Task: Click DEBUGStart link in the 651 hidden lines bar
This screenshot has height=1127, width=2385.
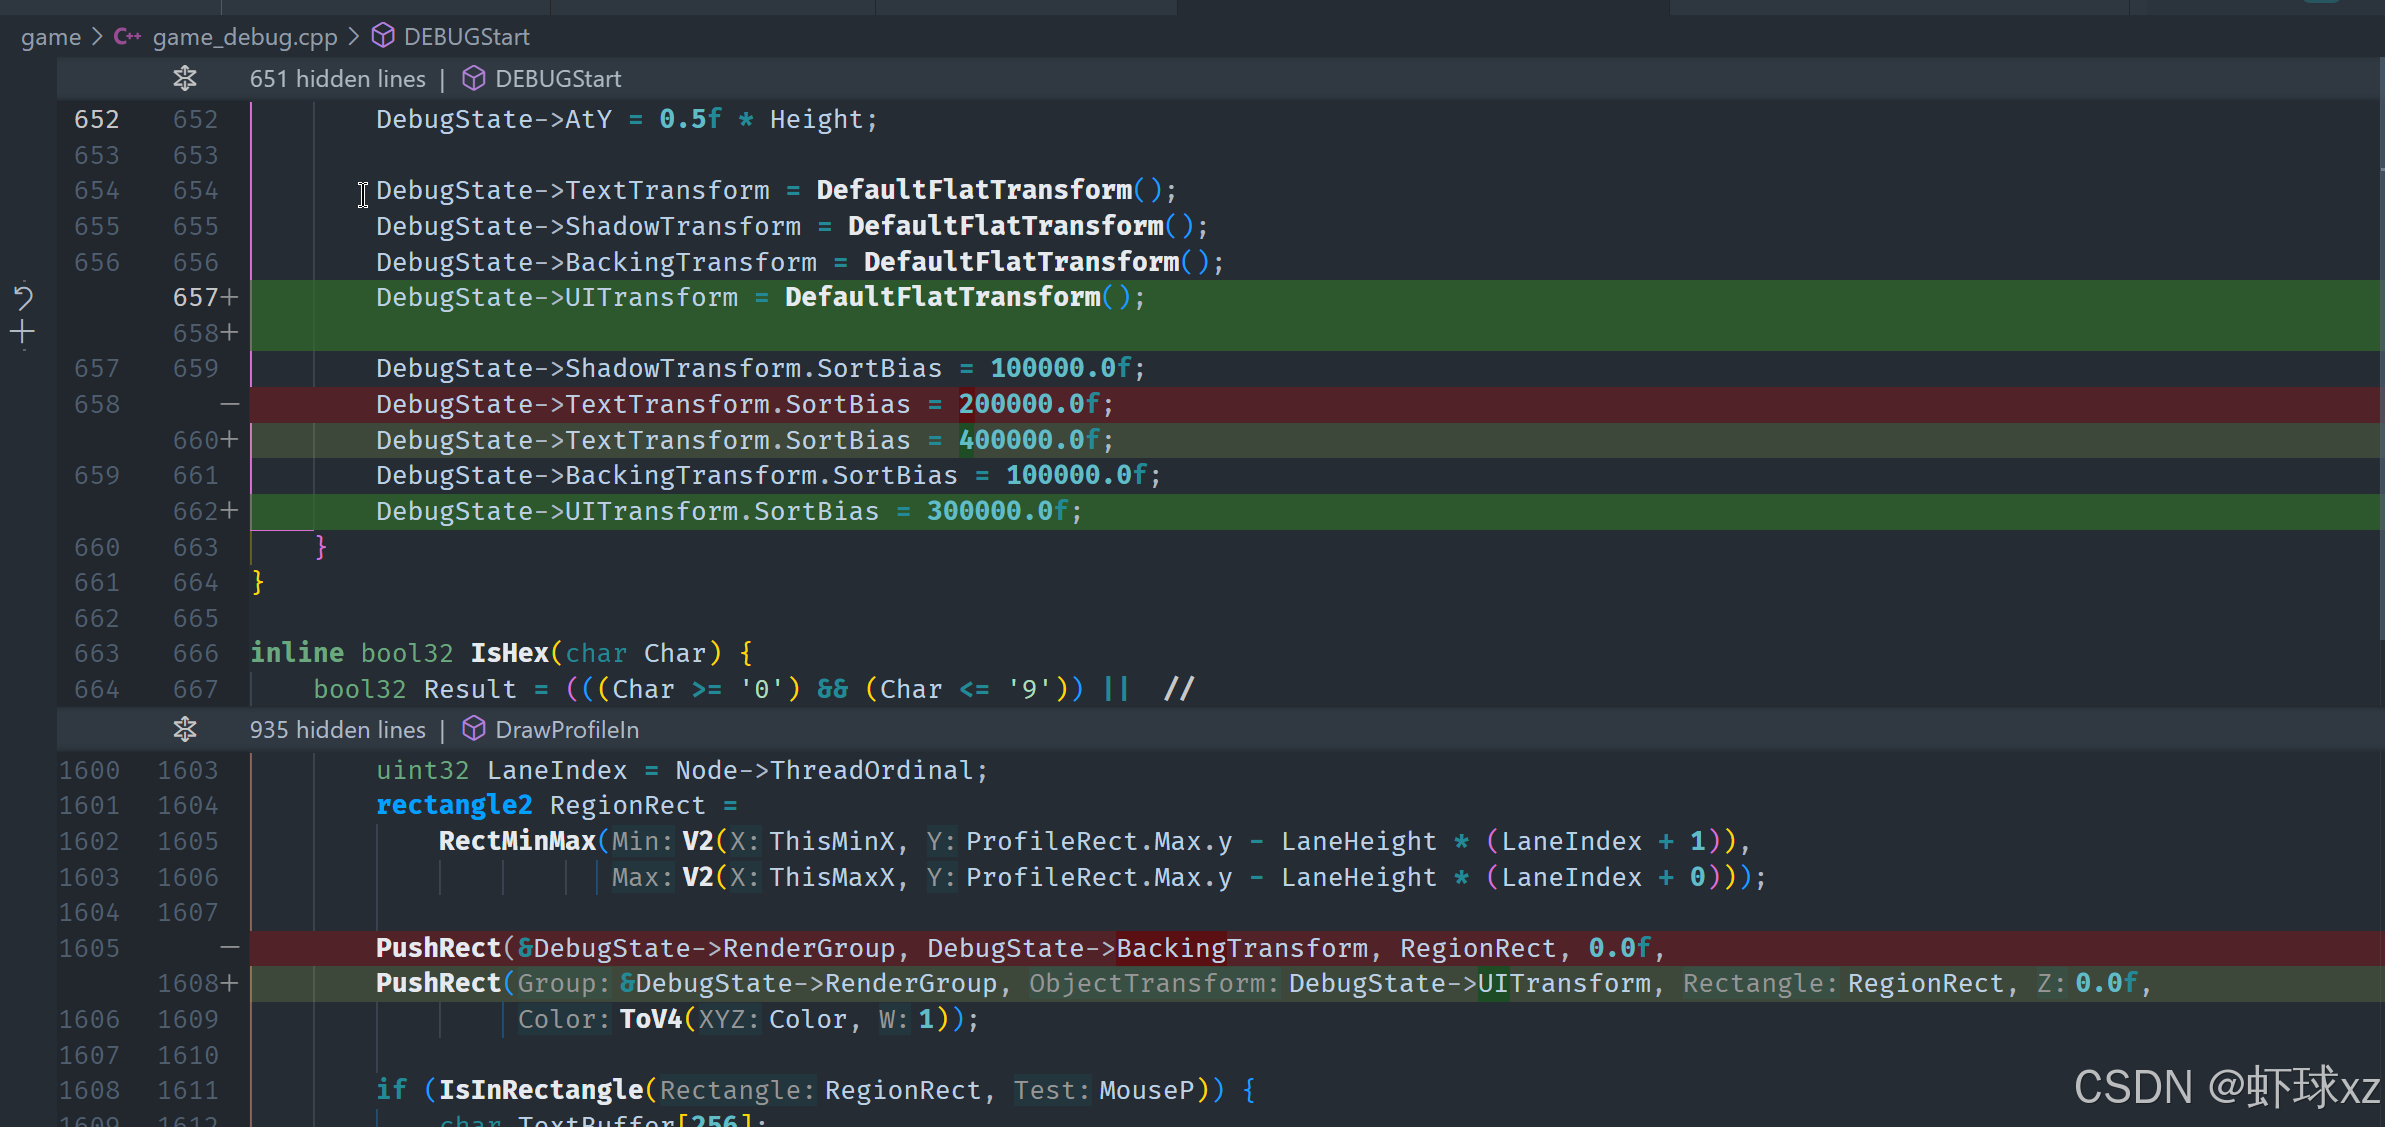Action: [558, 78]
